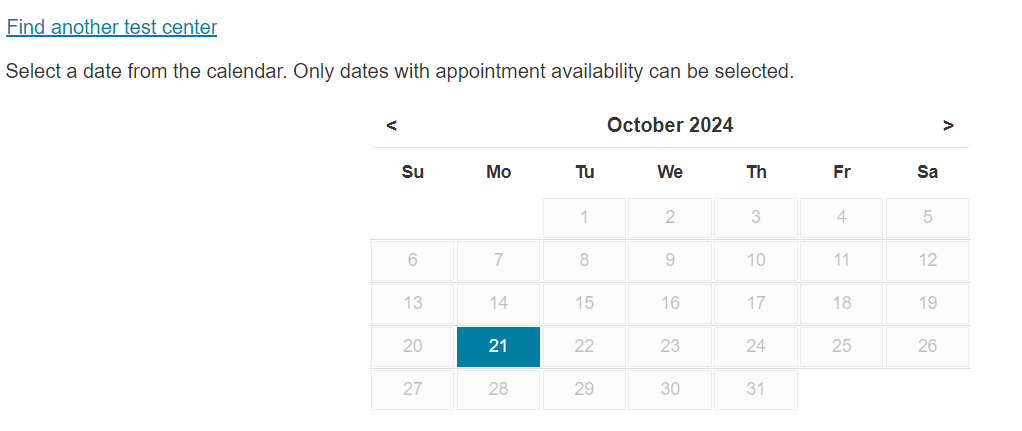Choose October 5 calendar cell
This screenshot has height=431, width=1022.
click(x=927, y=217)
